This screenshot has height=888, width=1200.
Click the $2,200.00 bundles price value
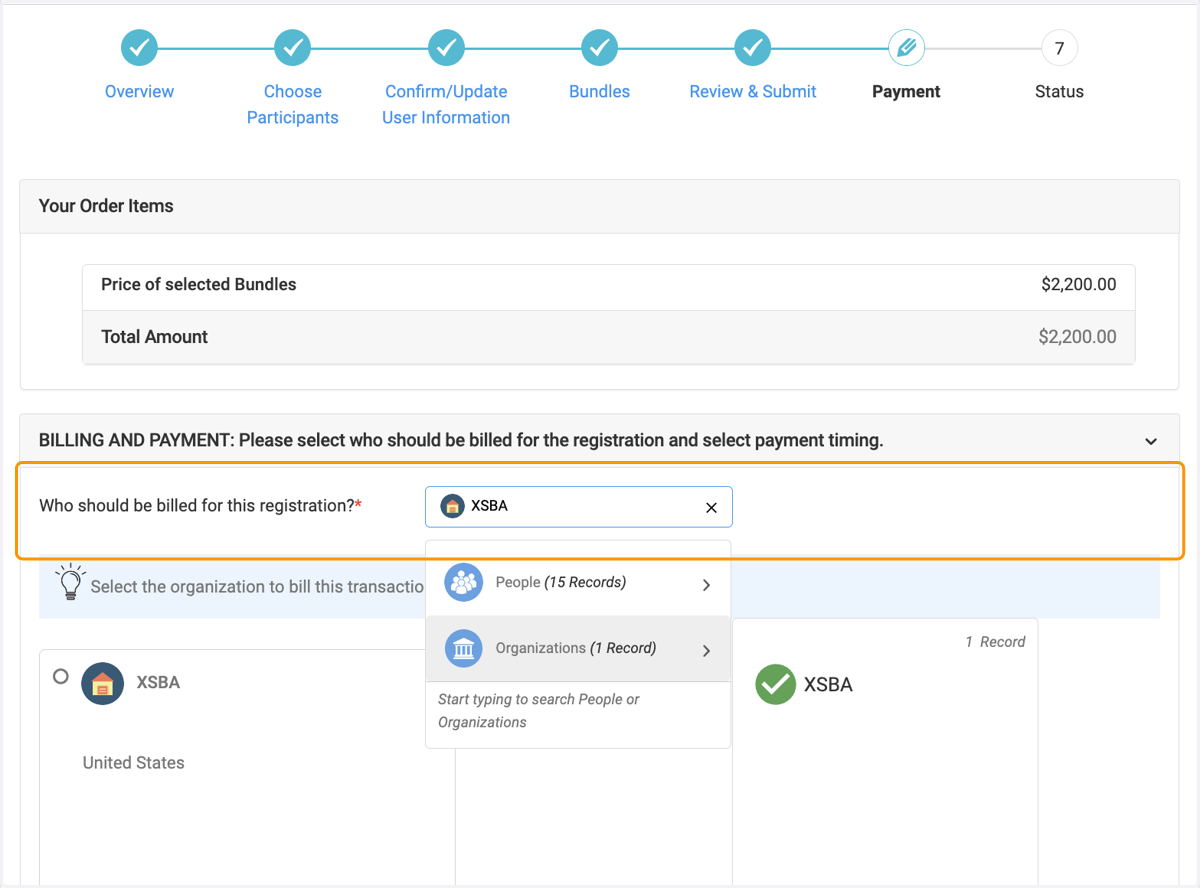pyautogui.click(x=1078, y=284)
